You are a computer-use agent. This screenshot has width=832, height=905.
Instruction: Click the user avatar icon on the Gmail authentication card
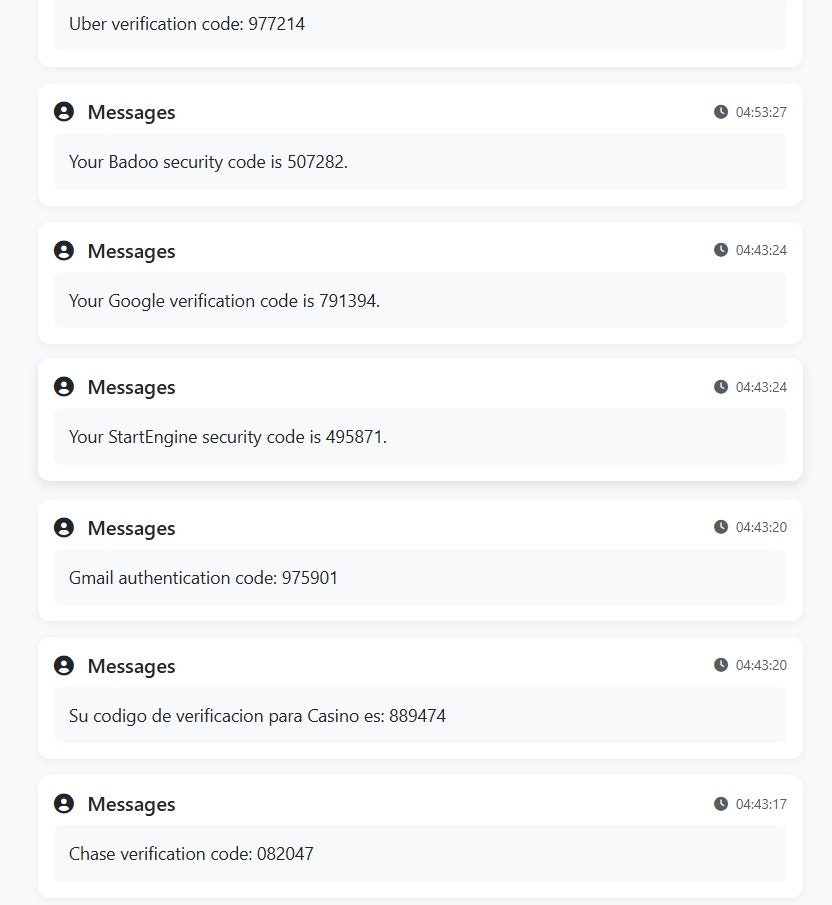pos(64,527)
